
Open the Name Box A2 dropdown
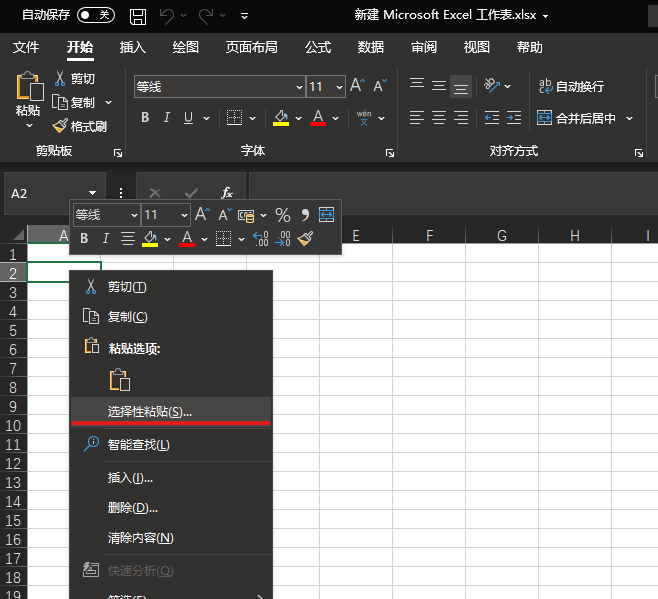(92, 193)
